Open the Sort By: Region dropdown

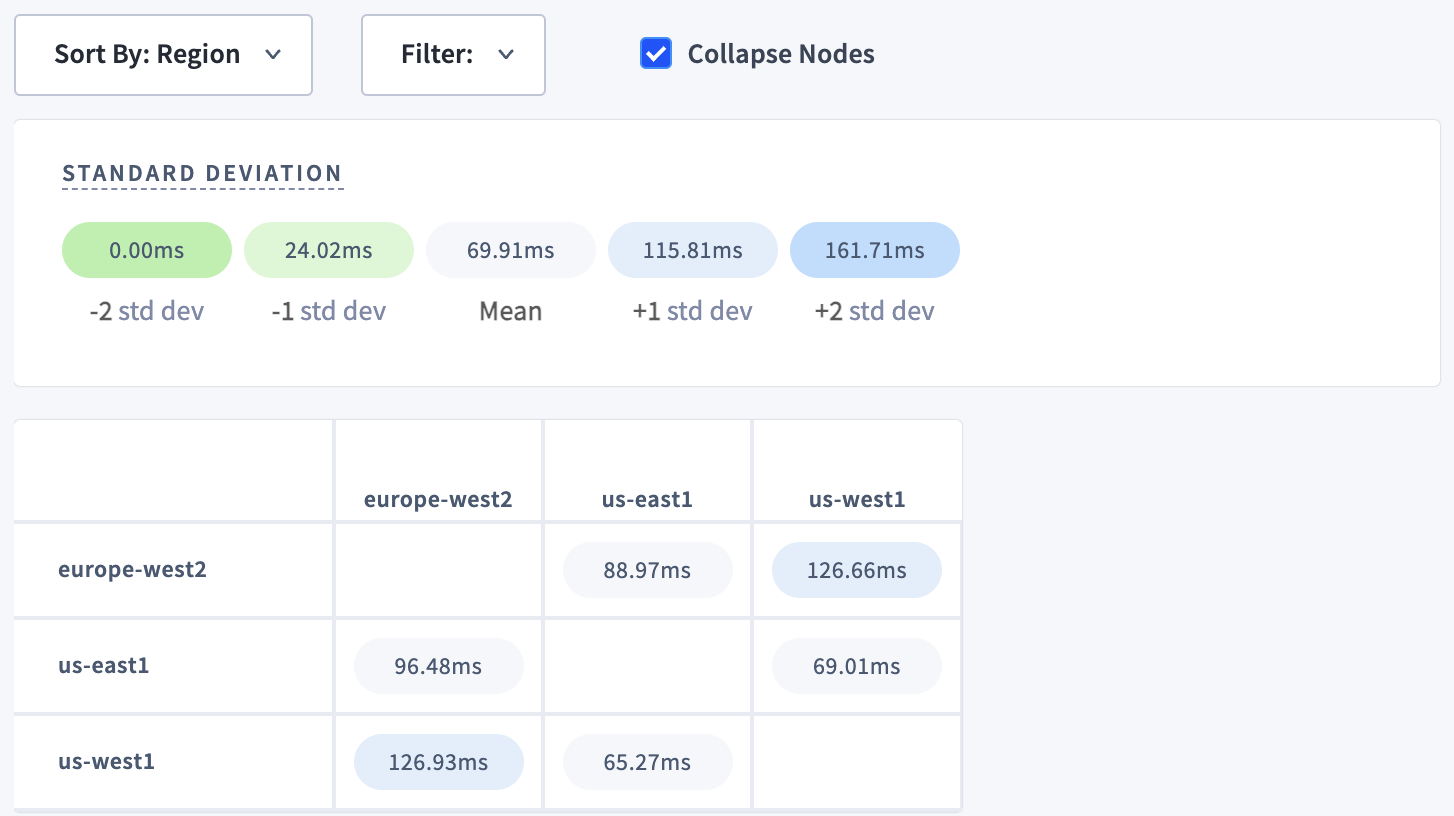point(163,55)
